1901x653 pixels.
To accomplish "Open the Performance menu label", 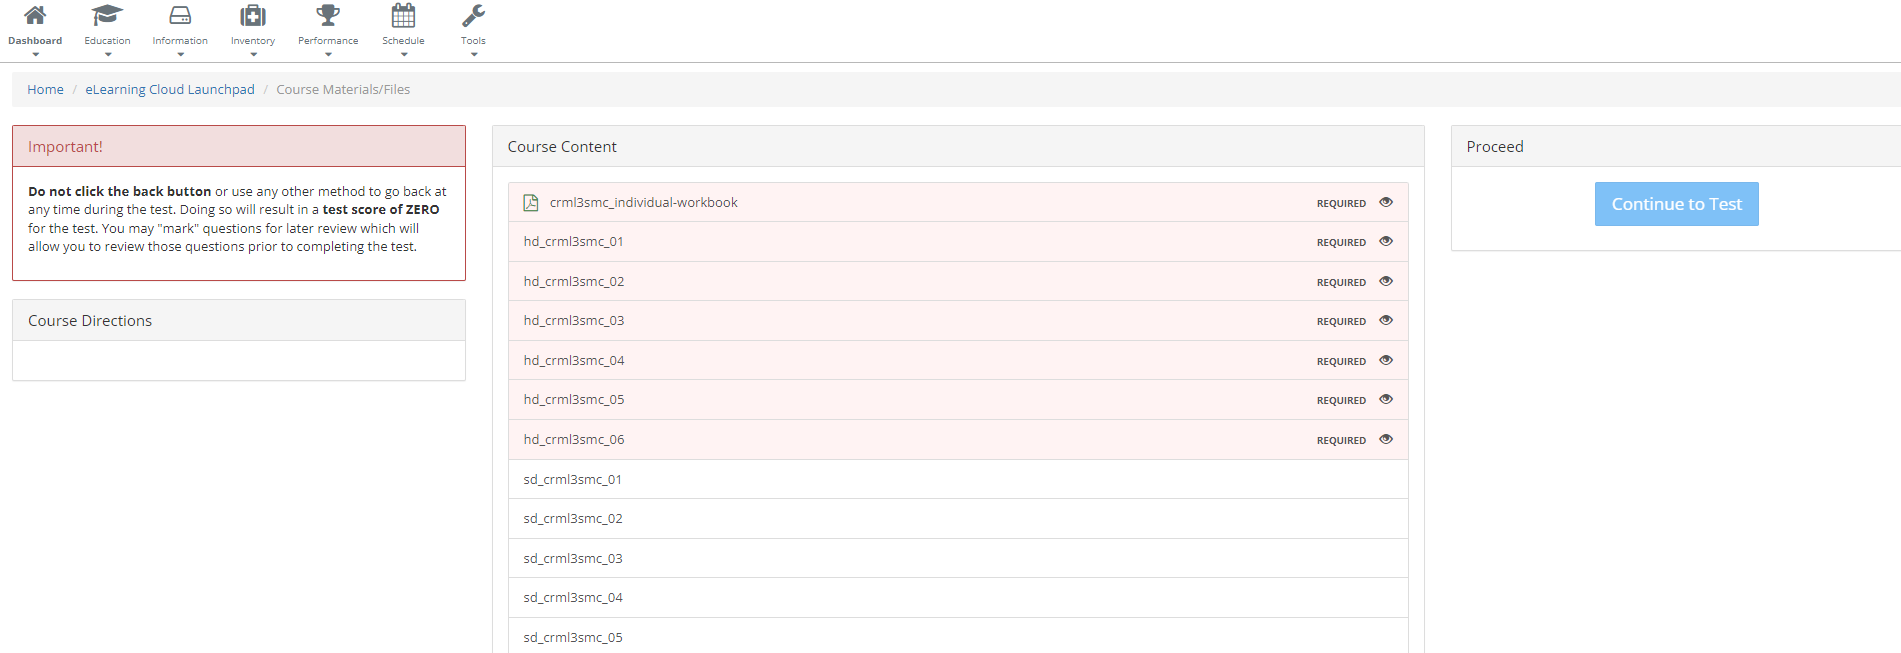I will 328,41.
